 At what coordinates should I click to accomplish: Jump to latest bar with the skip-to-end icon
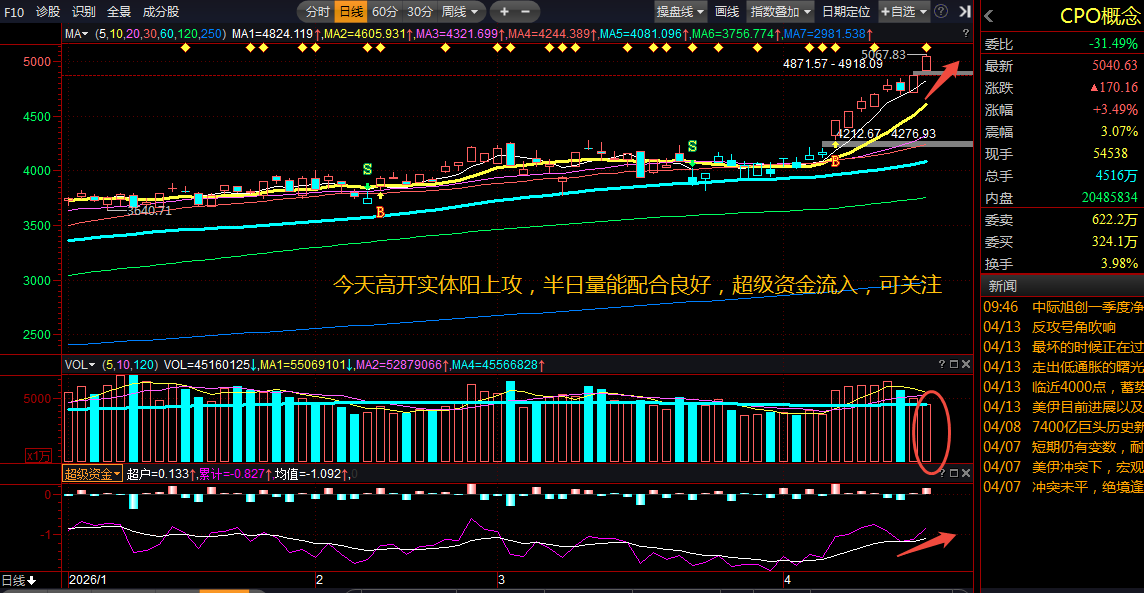[x=963, y=12]
